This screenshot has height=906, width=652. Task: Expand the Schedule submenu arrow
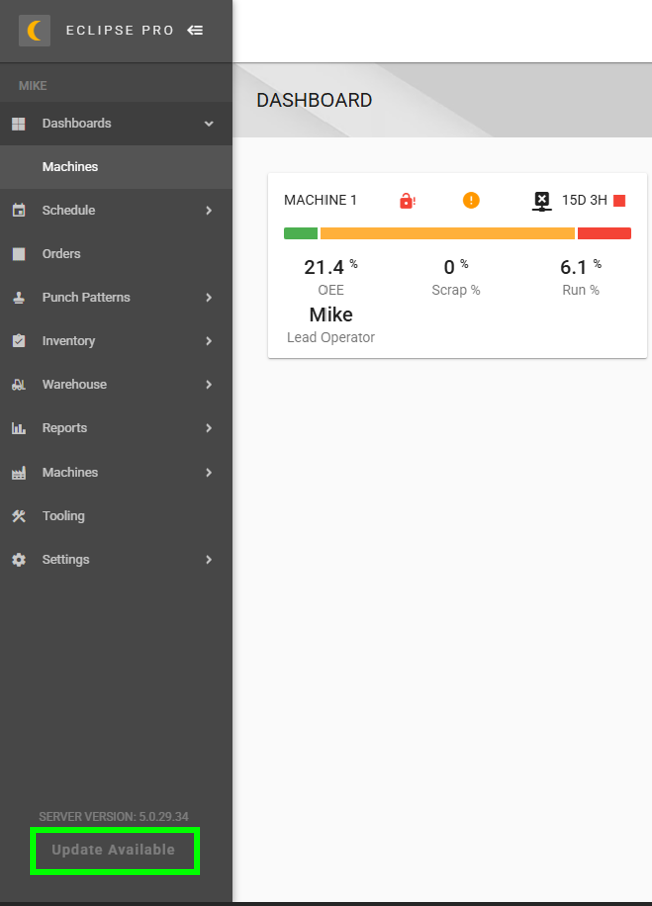[x=209, y=210]
